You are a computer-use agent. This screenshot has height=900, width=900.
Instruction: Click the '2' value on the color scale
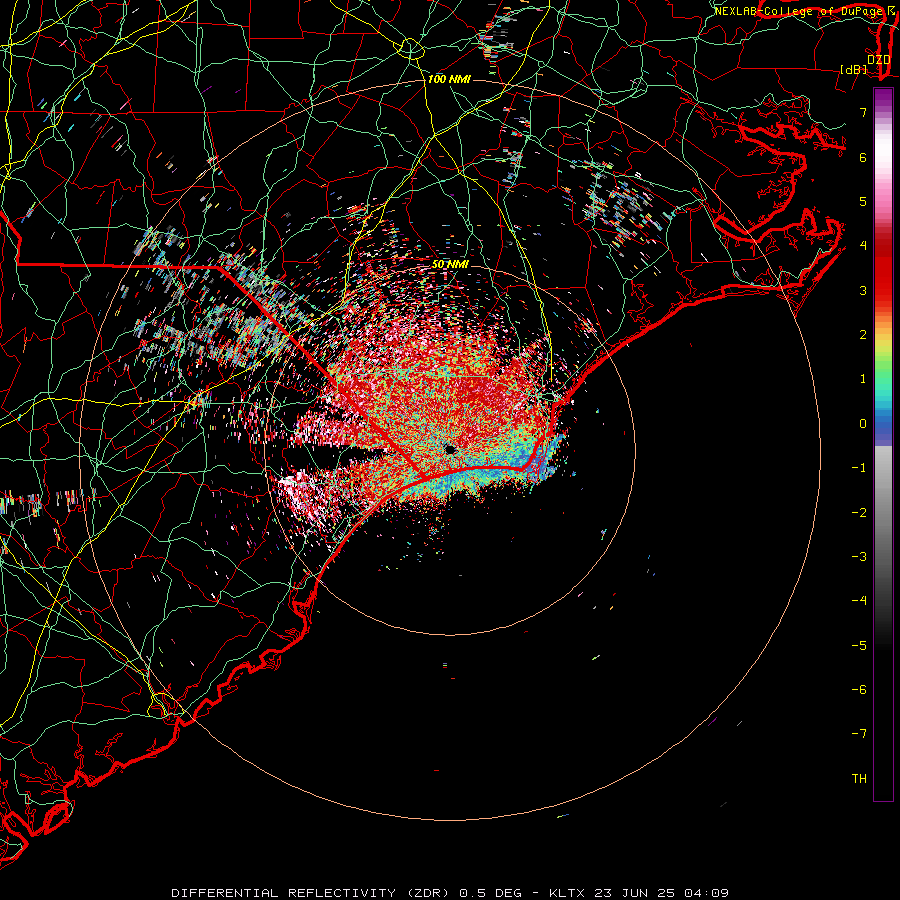point(863,335)
